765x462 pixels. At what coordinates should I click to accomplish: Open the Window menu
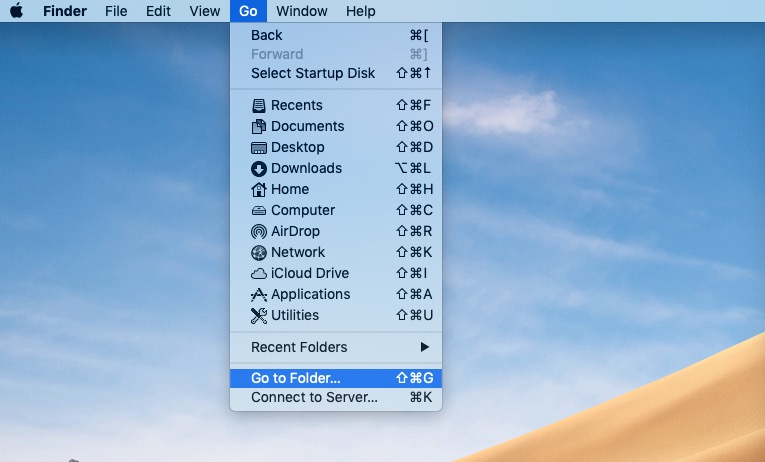pos(302,11)
